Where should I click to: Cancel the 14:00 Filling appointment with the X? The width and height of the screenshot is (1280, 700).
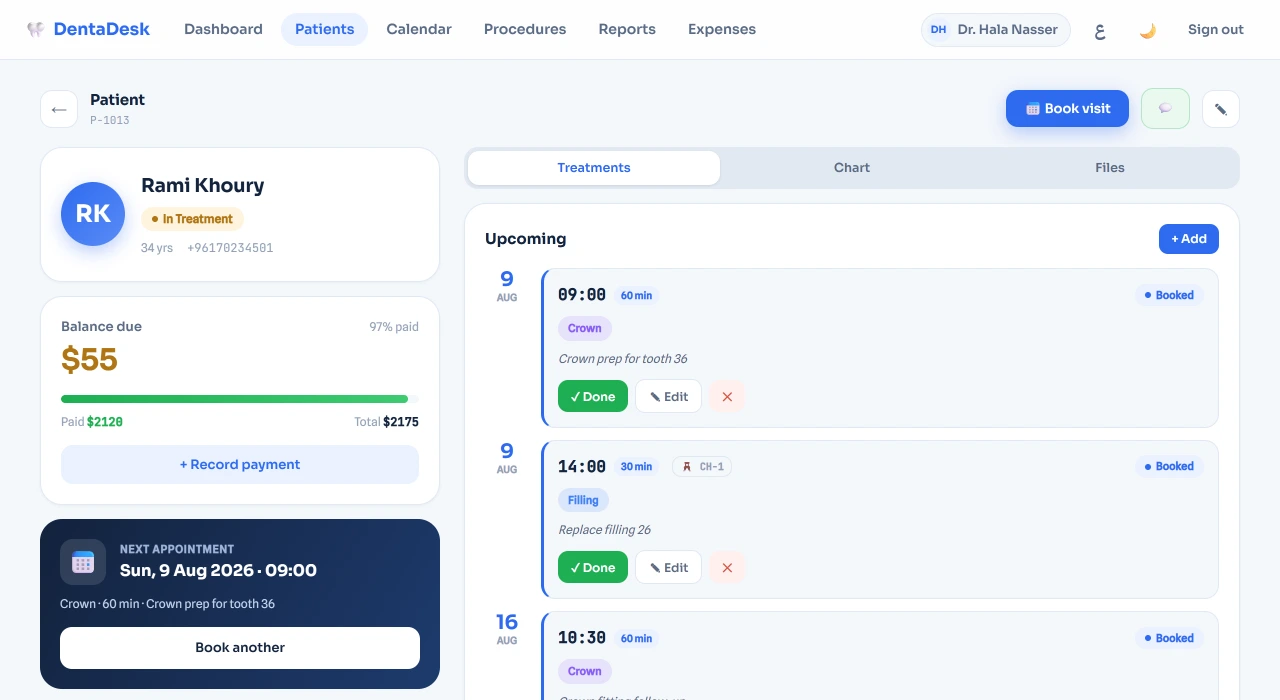click(727, 567)
